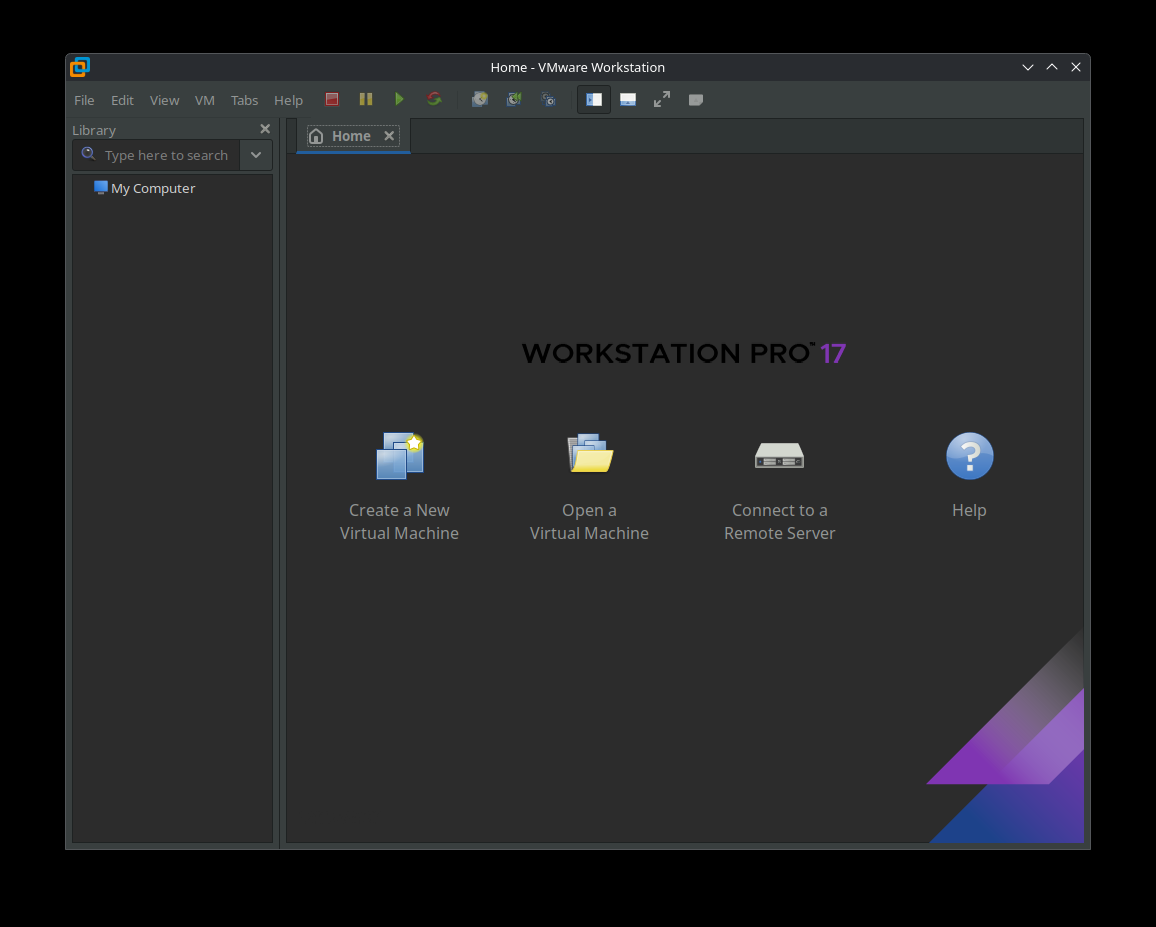The image size is (1156, 927).
Task: Expand the library search dropdown arrow
Action: (x=256, y=156)
